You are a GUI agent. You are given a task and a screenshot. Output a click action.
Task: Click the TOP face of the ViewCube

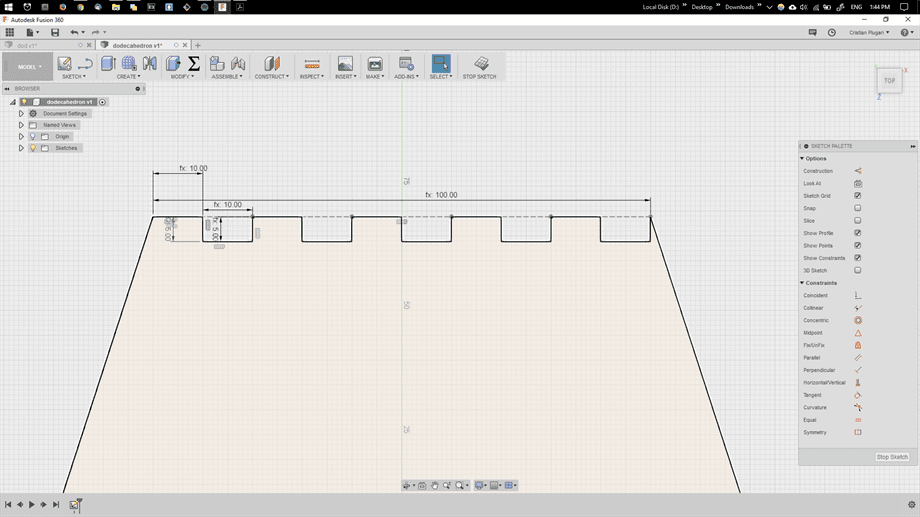coord(889,80)
